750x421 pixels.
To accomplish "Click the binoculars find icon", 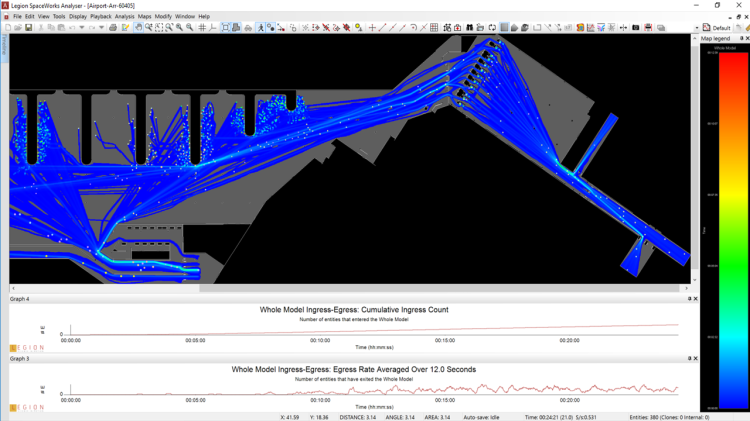I will point(469,28).
